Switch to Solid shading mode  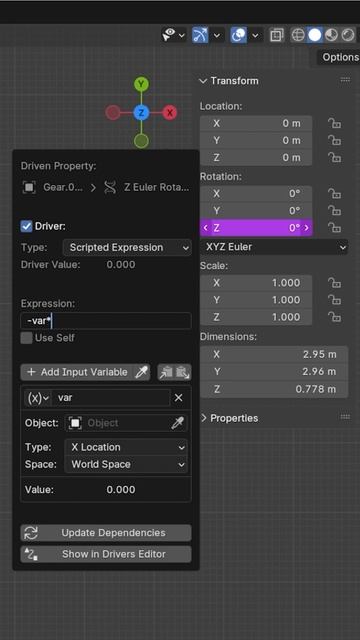click(314, 36)
